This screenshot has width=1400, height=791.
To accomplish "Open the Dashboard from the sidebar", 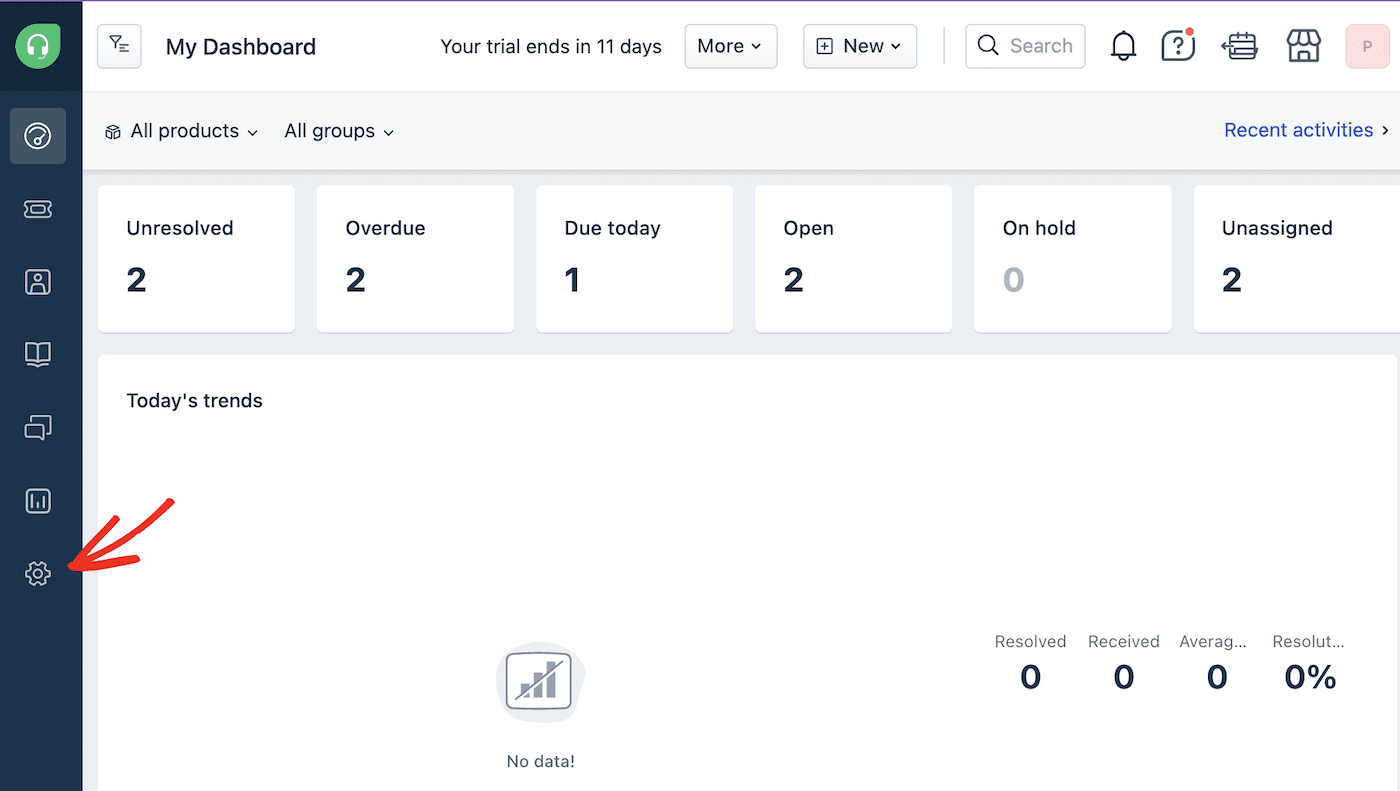I will click(x=37, y=136).
